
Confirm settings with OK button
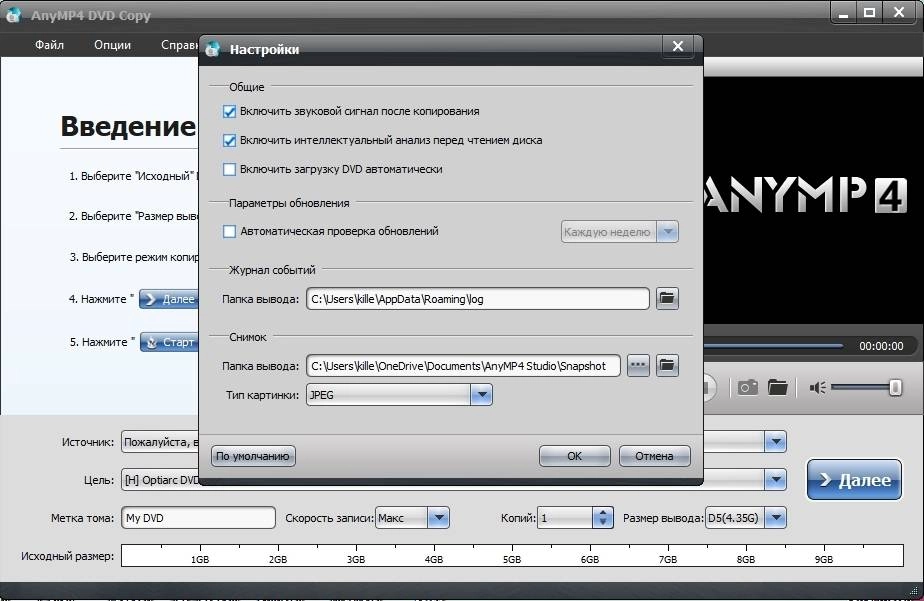pos(575,456)
